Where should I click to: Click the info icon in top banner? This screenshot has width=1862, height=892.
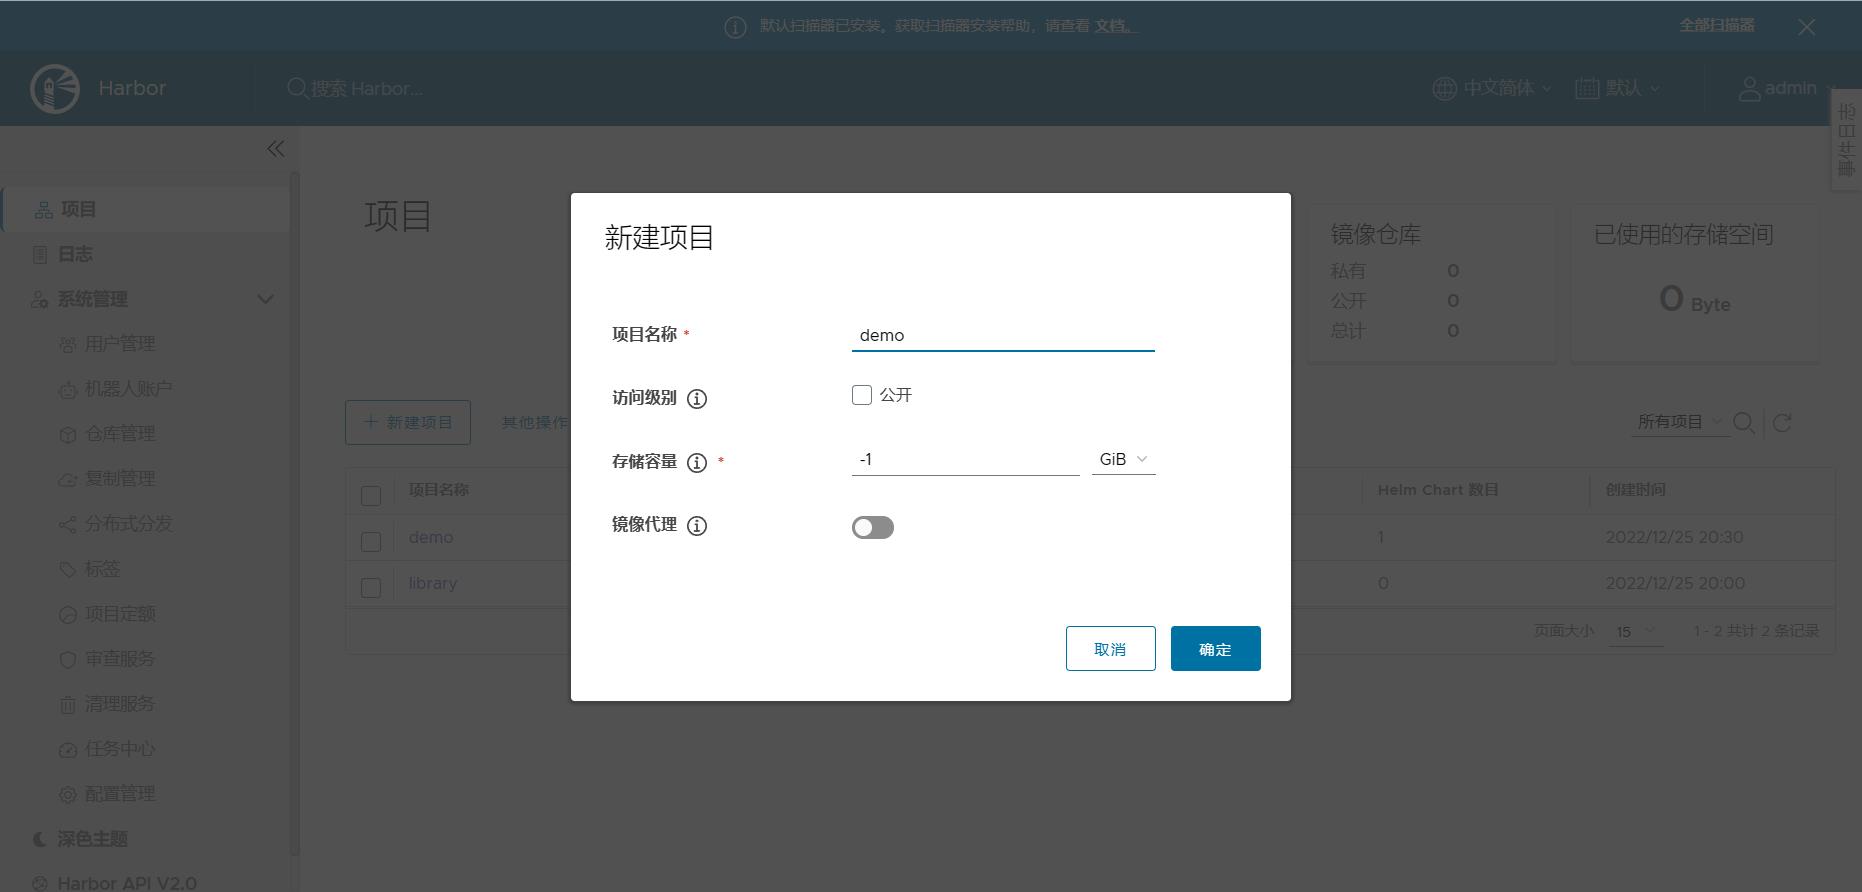pyautogui.click(x=735, y=27)
